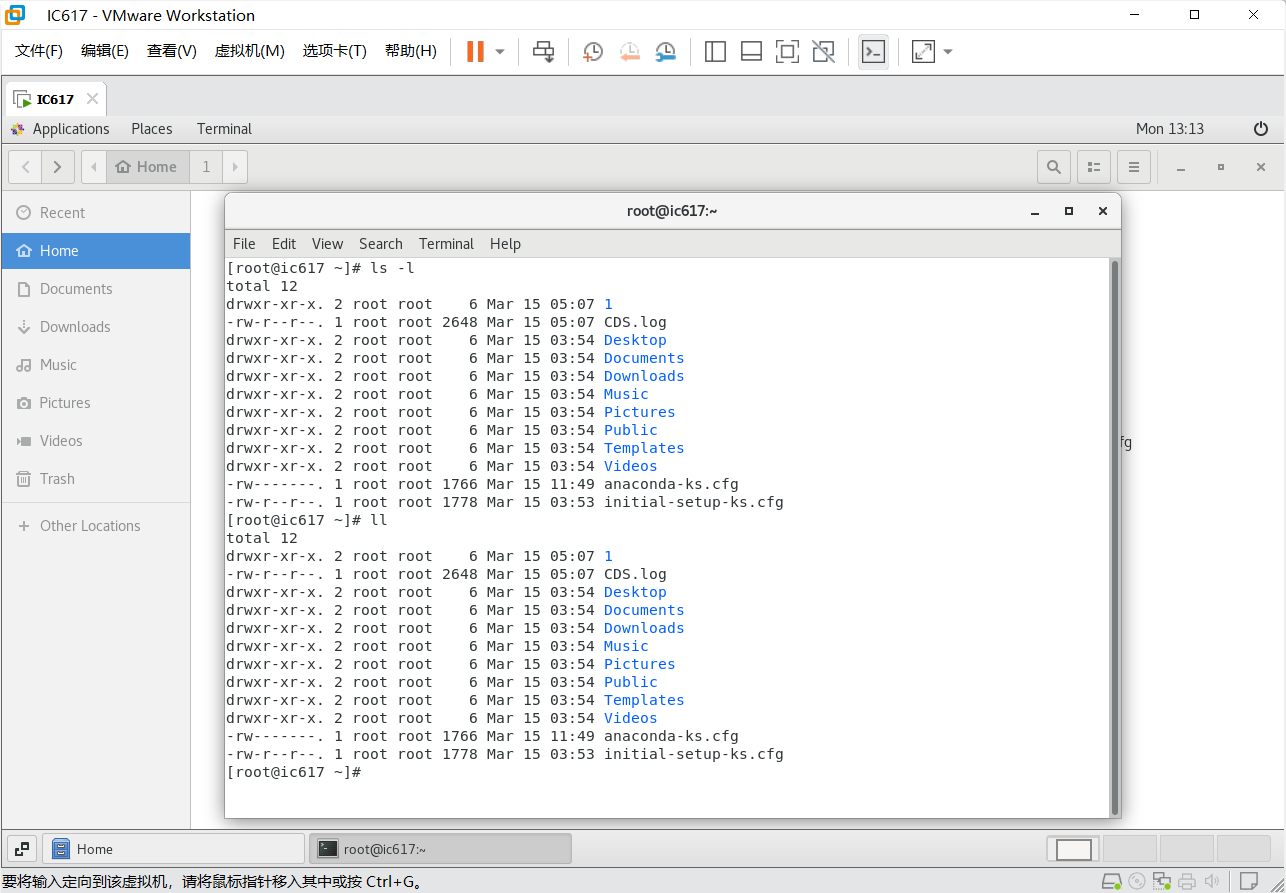Open the terminal View menu
The image size is (1286, 893).
point(327,244)
